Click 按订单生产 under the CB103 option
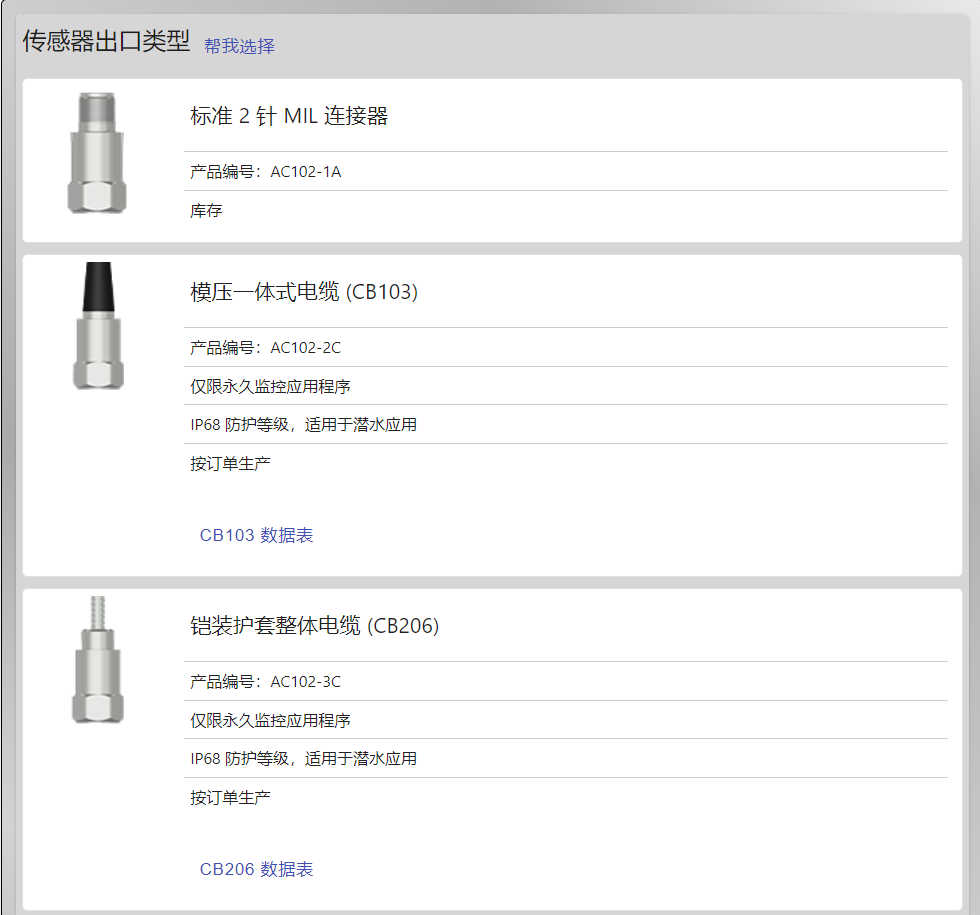 pos(230,464)
